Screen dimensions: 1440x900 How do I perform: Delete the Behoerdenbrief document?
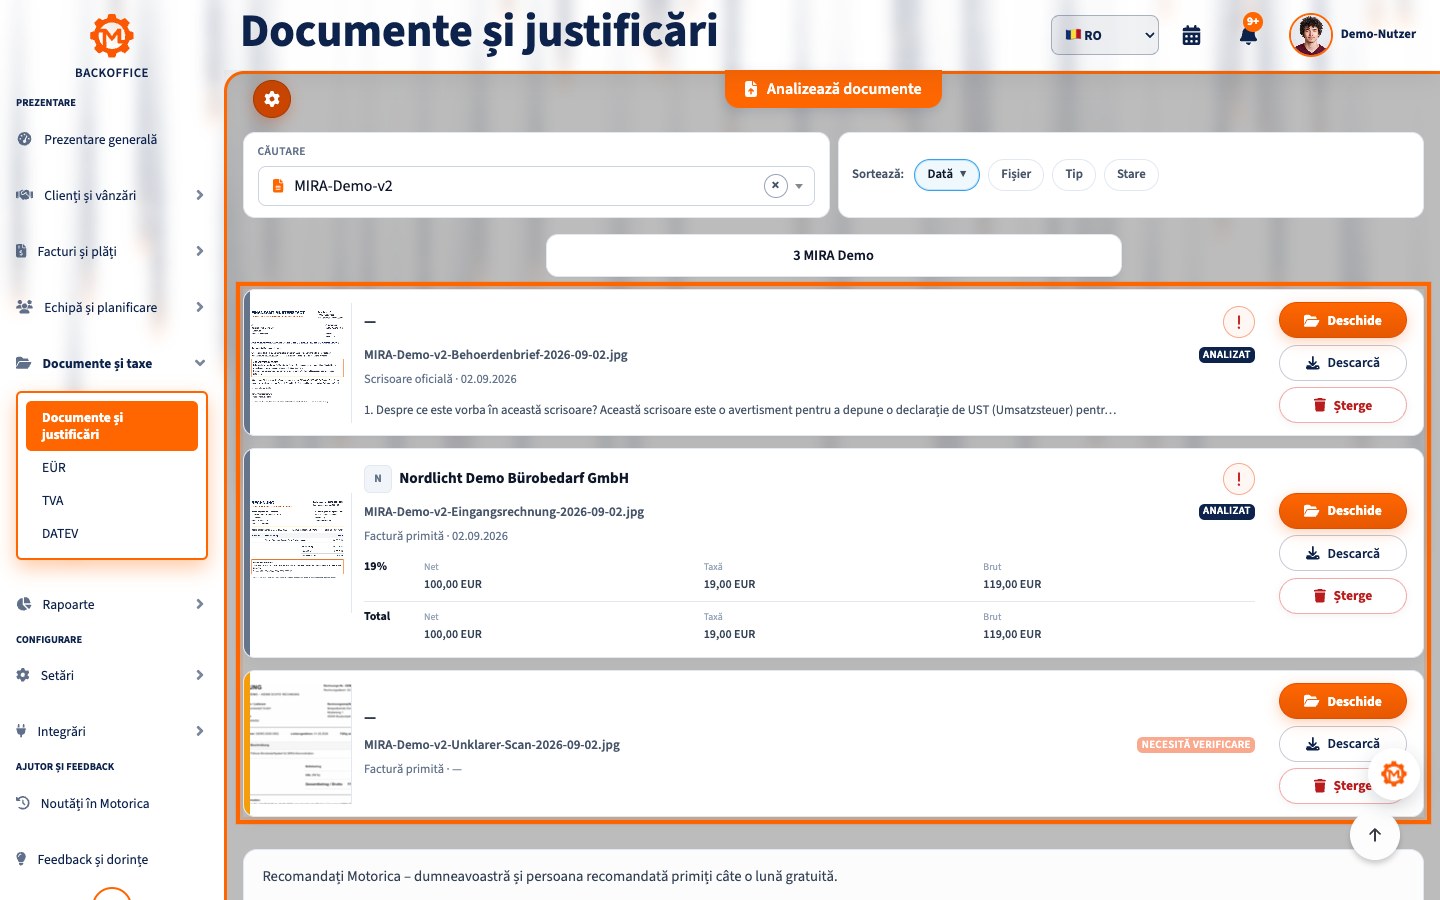pos(1342,405)
